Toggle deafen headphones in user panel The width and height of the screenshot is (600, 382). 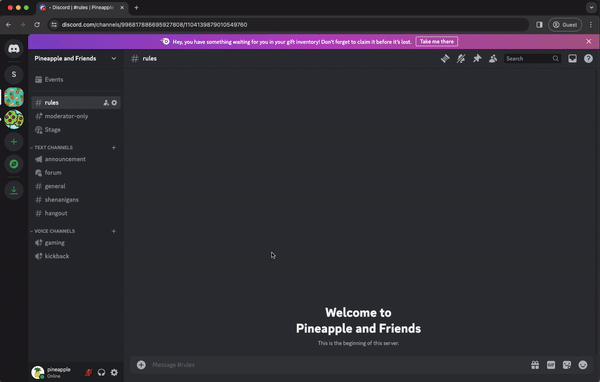point(101,372)
